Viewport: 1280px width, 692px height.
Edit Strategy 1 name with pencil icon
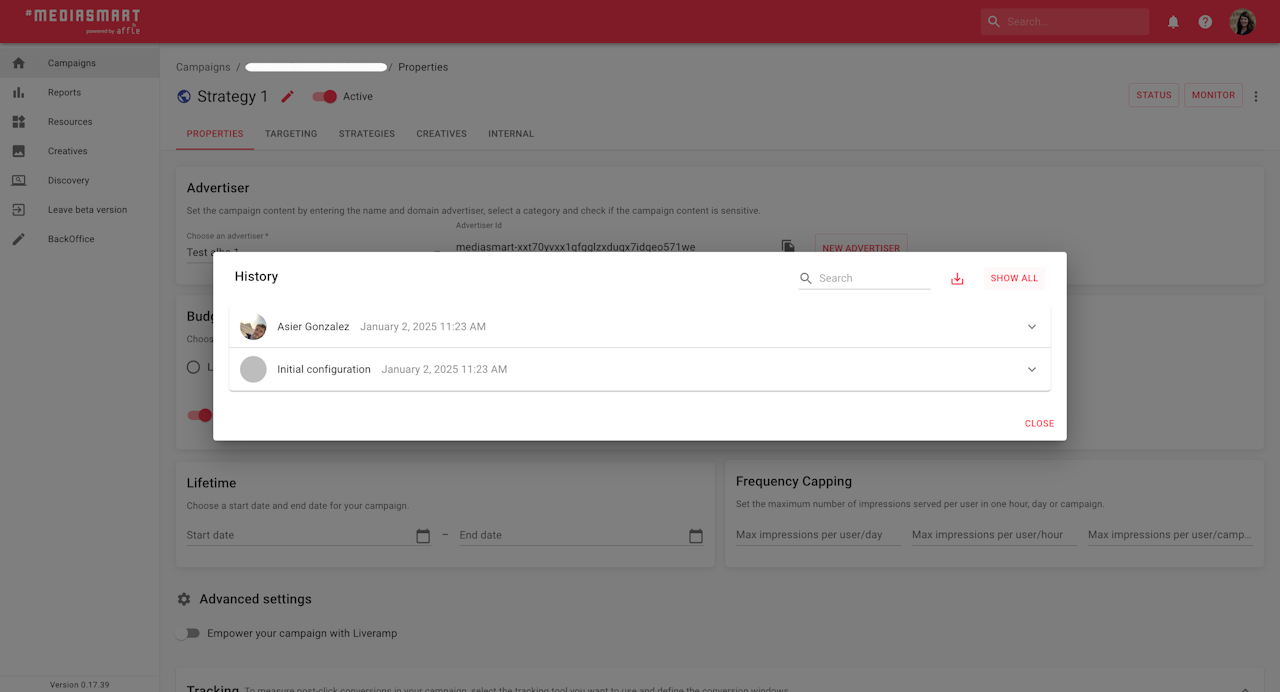click(x=288, y=97)
